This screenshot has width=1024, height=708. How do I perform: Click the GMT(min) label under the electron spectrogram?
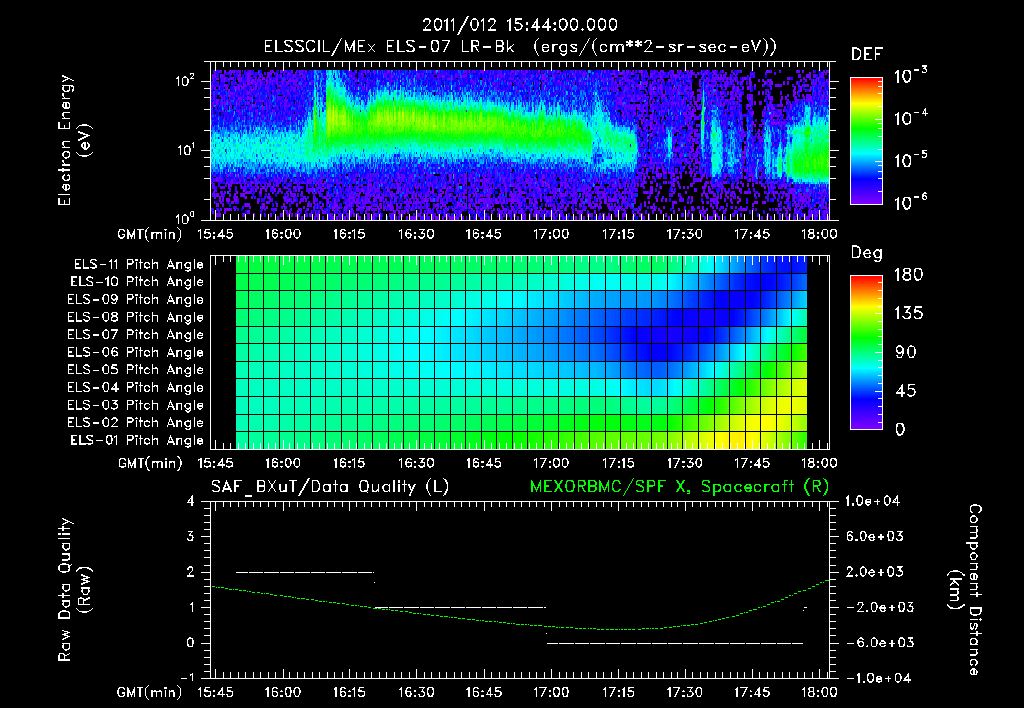150,234
